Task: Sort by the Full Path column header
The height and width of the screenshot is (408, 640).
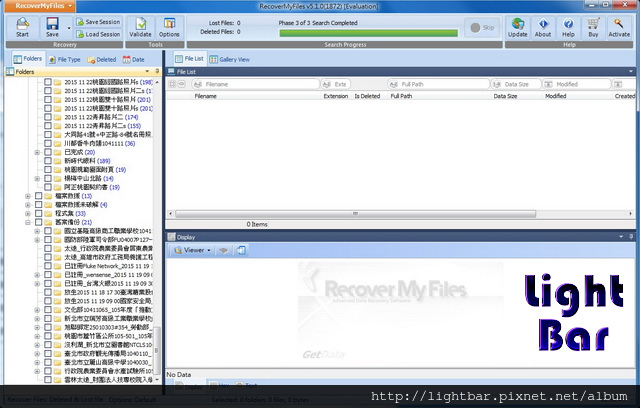Action: coord(401,96)
